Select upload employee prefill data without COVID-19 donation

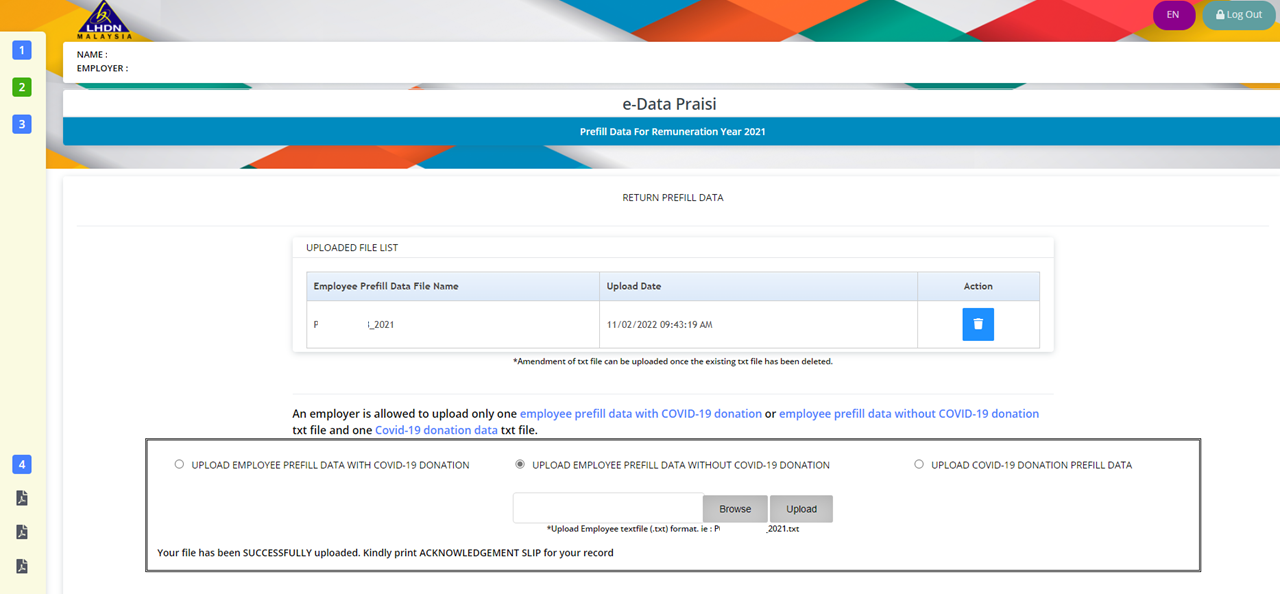coord(520,464)
